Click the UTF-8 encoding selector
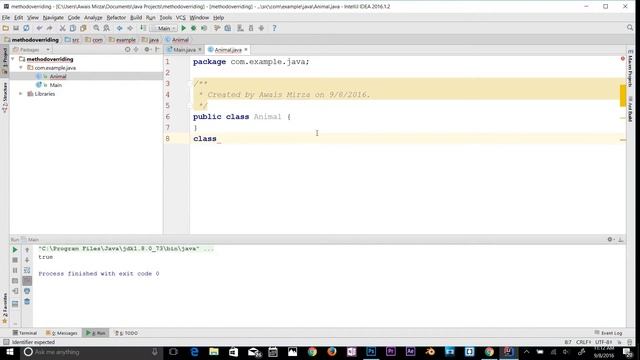640x360 pixels. point(603,342)
